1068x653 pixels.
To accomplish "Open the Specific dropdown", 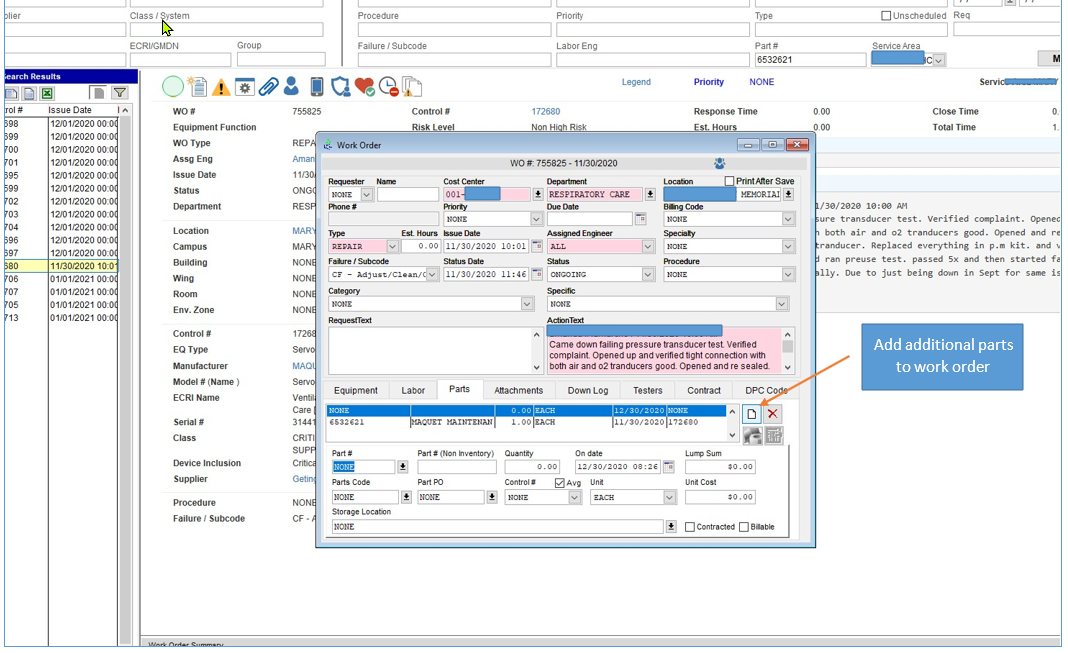I will click(782, 304).
